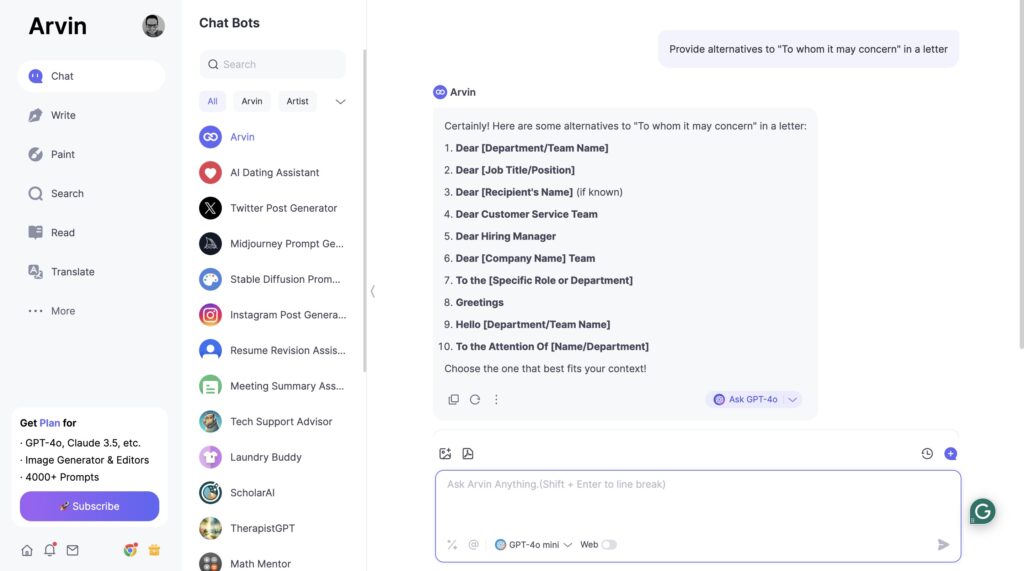The width and height of the screenshot is (1024, 571).
Task: Open Math Mentor bot
Action: [x=272, y=563]
